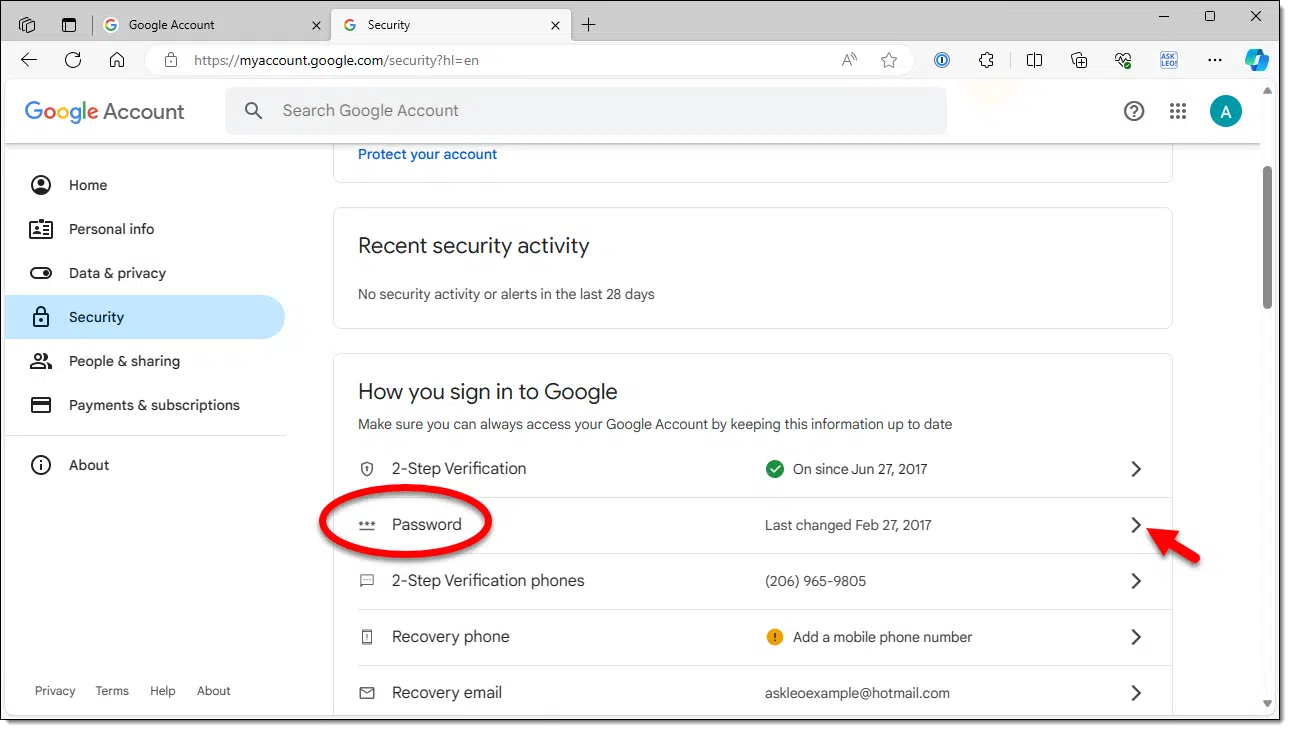This screenshot has width=1290, height=730.
Task: Expand 2-Step Verification phones chevron
Action: pyautogui.click(x=1136, y=581)
